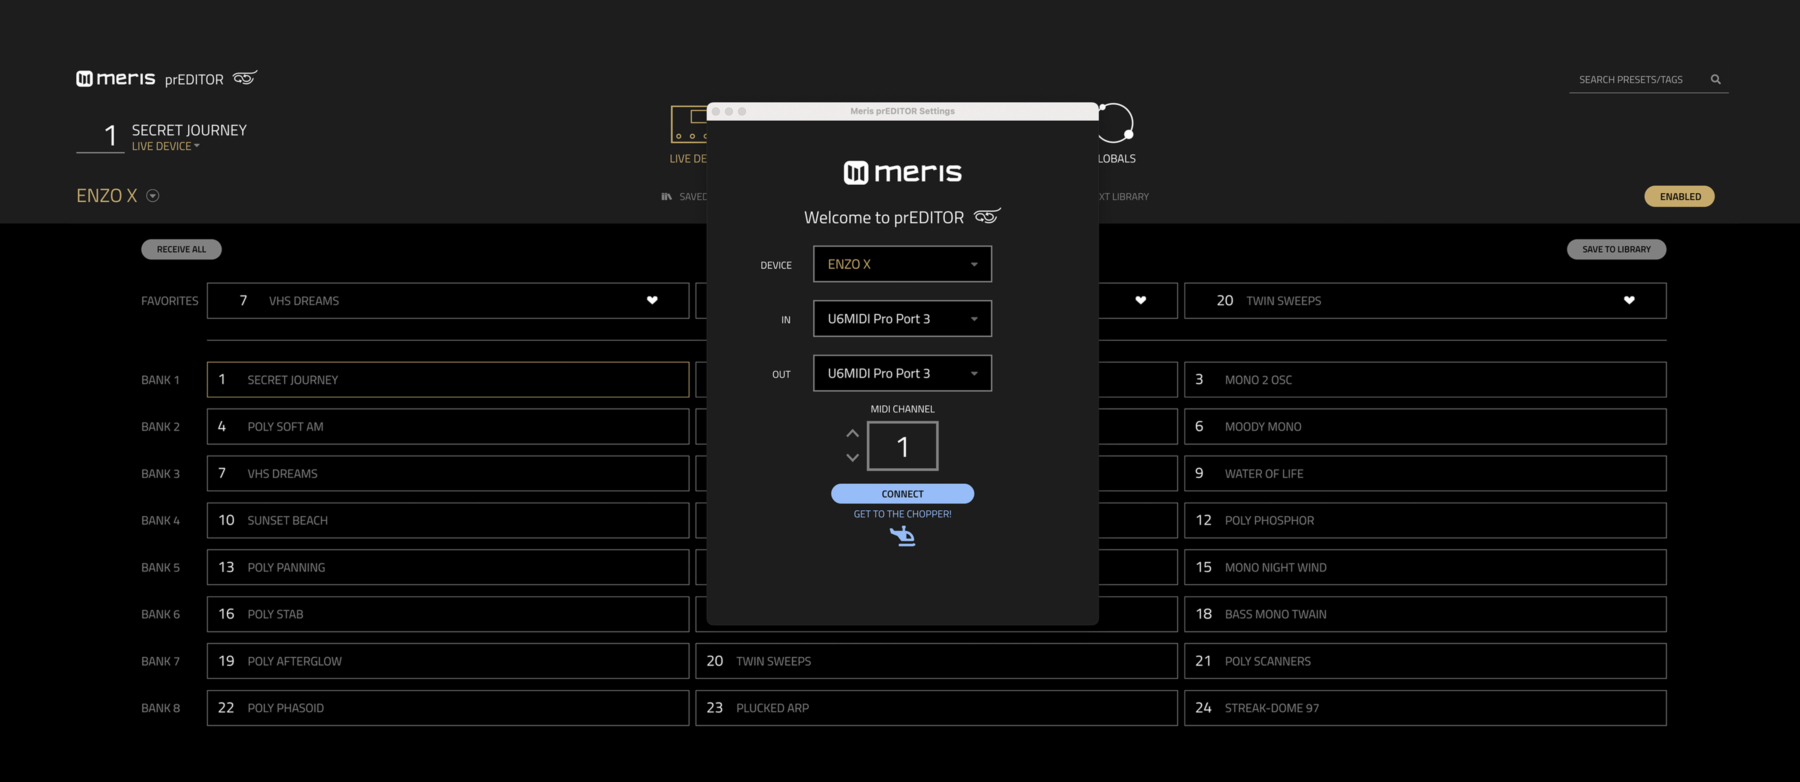Screen dimensions: 1800x782
Task: Increase the MIDI channel with the up arrow
Action: [x=852, y=433]
